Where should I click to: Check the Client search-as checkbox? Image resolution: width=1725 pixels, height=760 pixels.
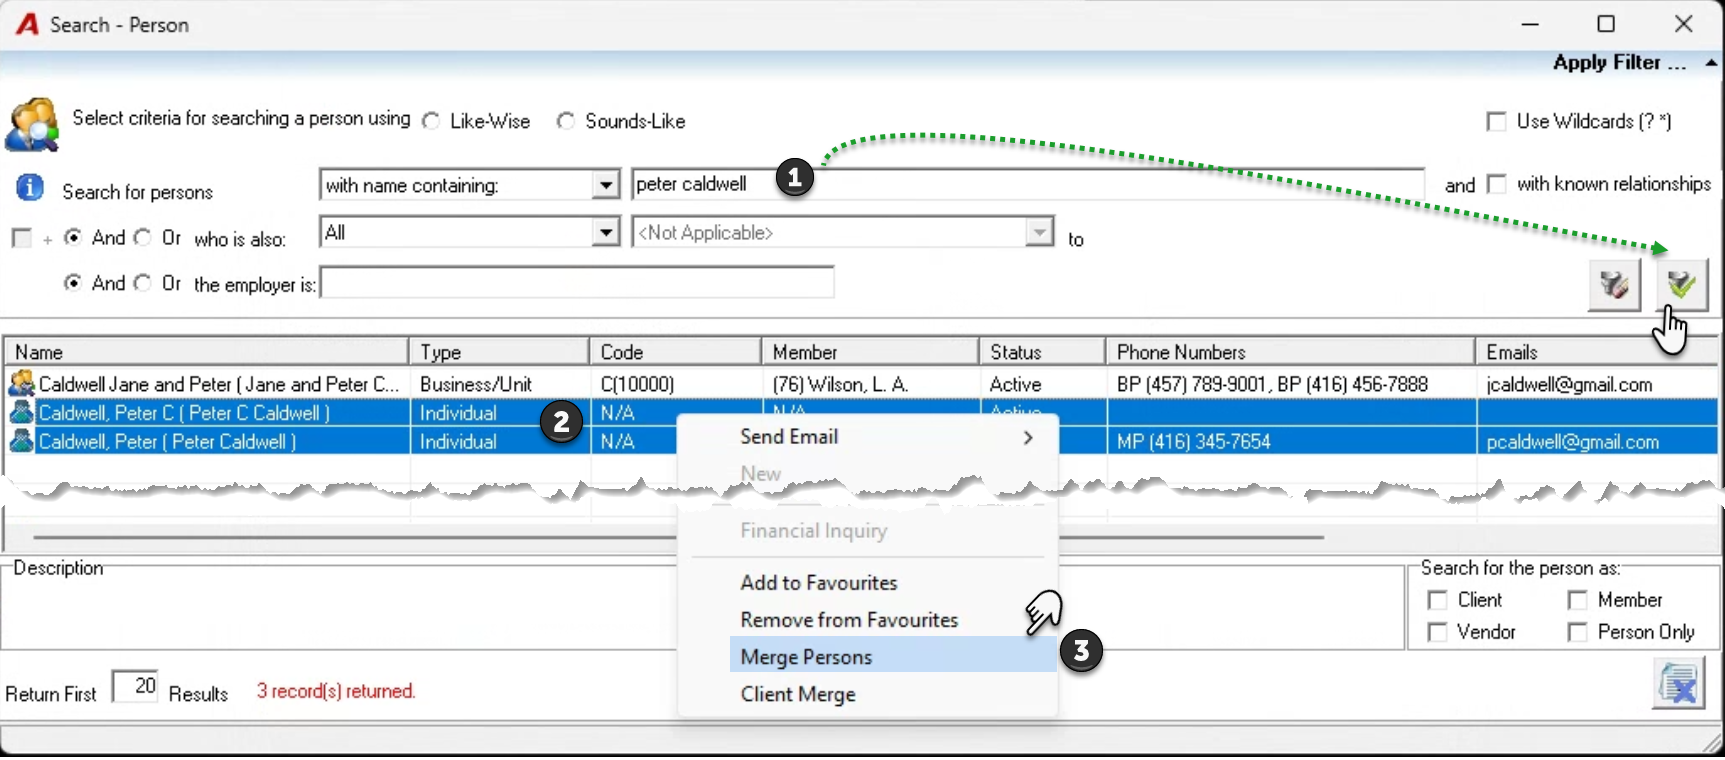pyautogui.click(x=1437, y=600)
